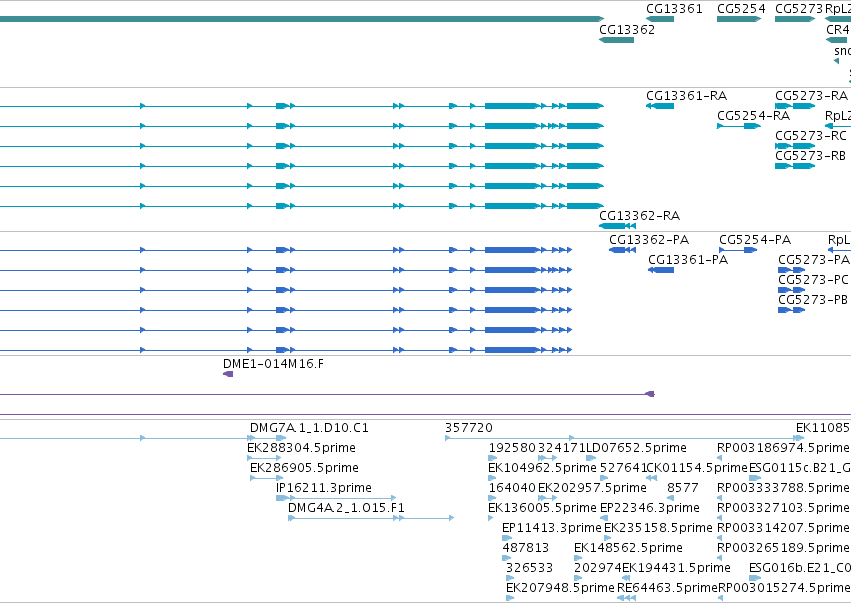Click the DME1-014M16.F clone label
The image size is (851, 603).
[273, 364]
